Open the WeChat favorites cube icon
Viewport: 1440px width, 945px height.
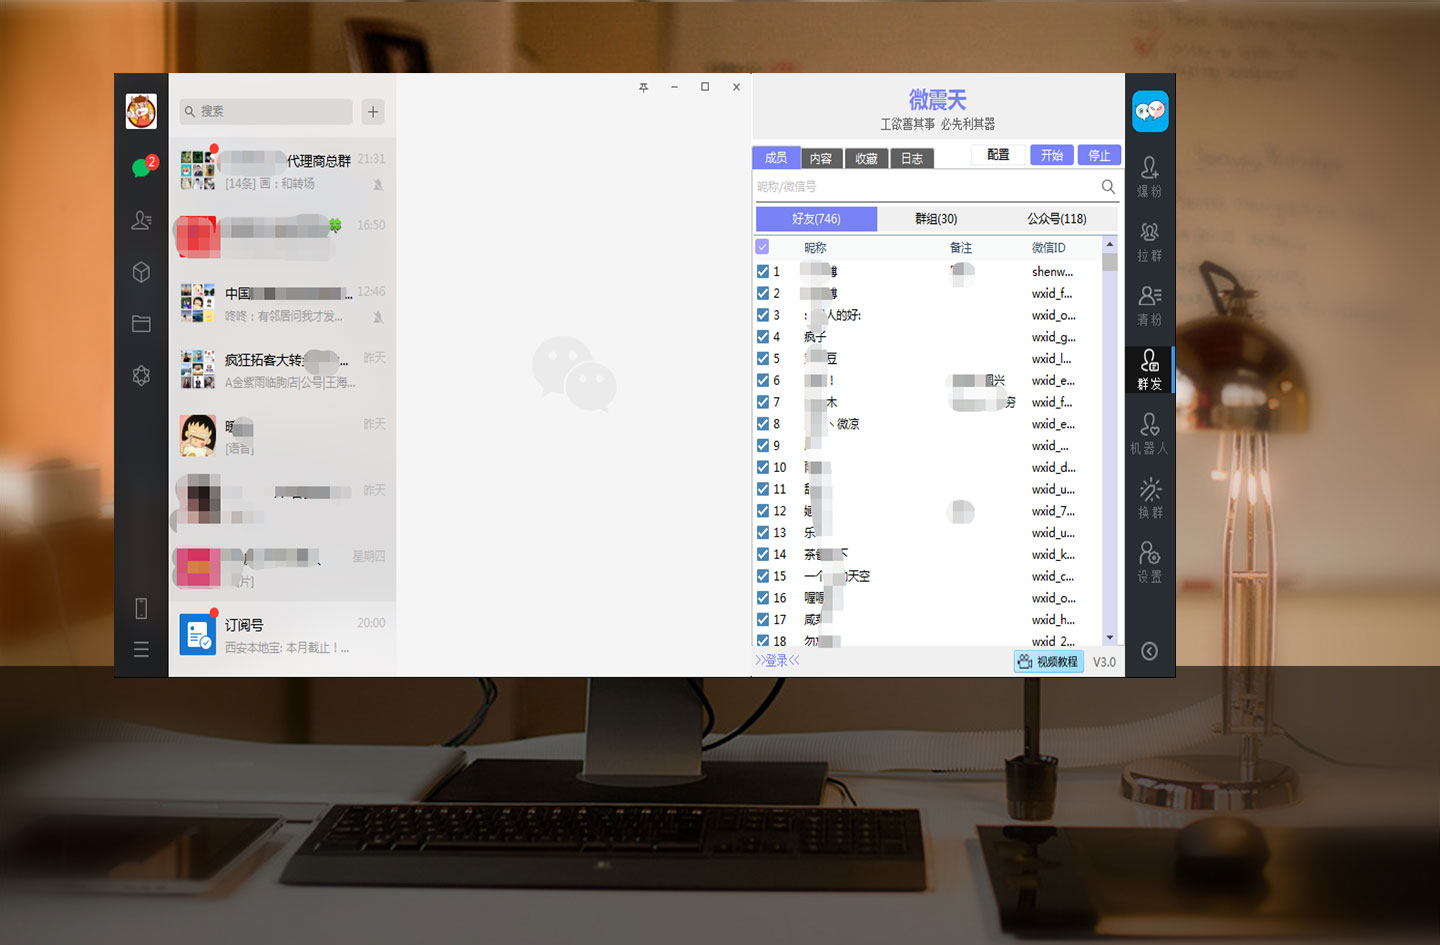click(141, 272)
